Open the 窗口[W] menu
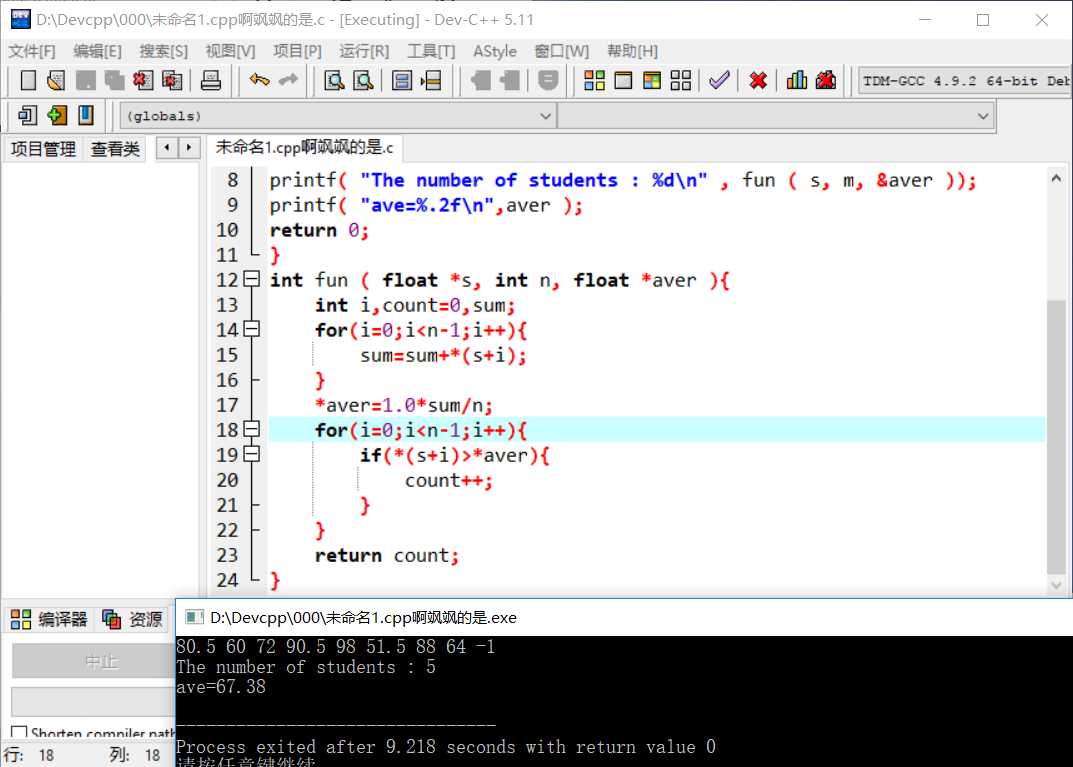Screen dimensions: 1073x767 pos(561,51)
